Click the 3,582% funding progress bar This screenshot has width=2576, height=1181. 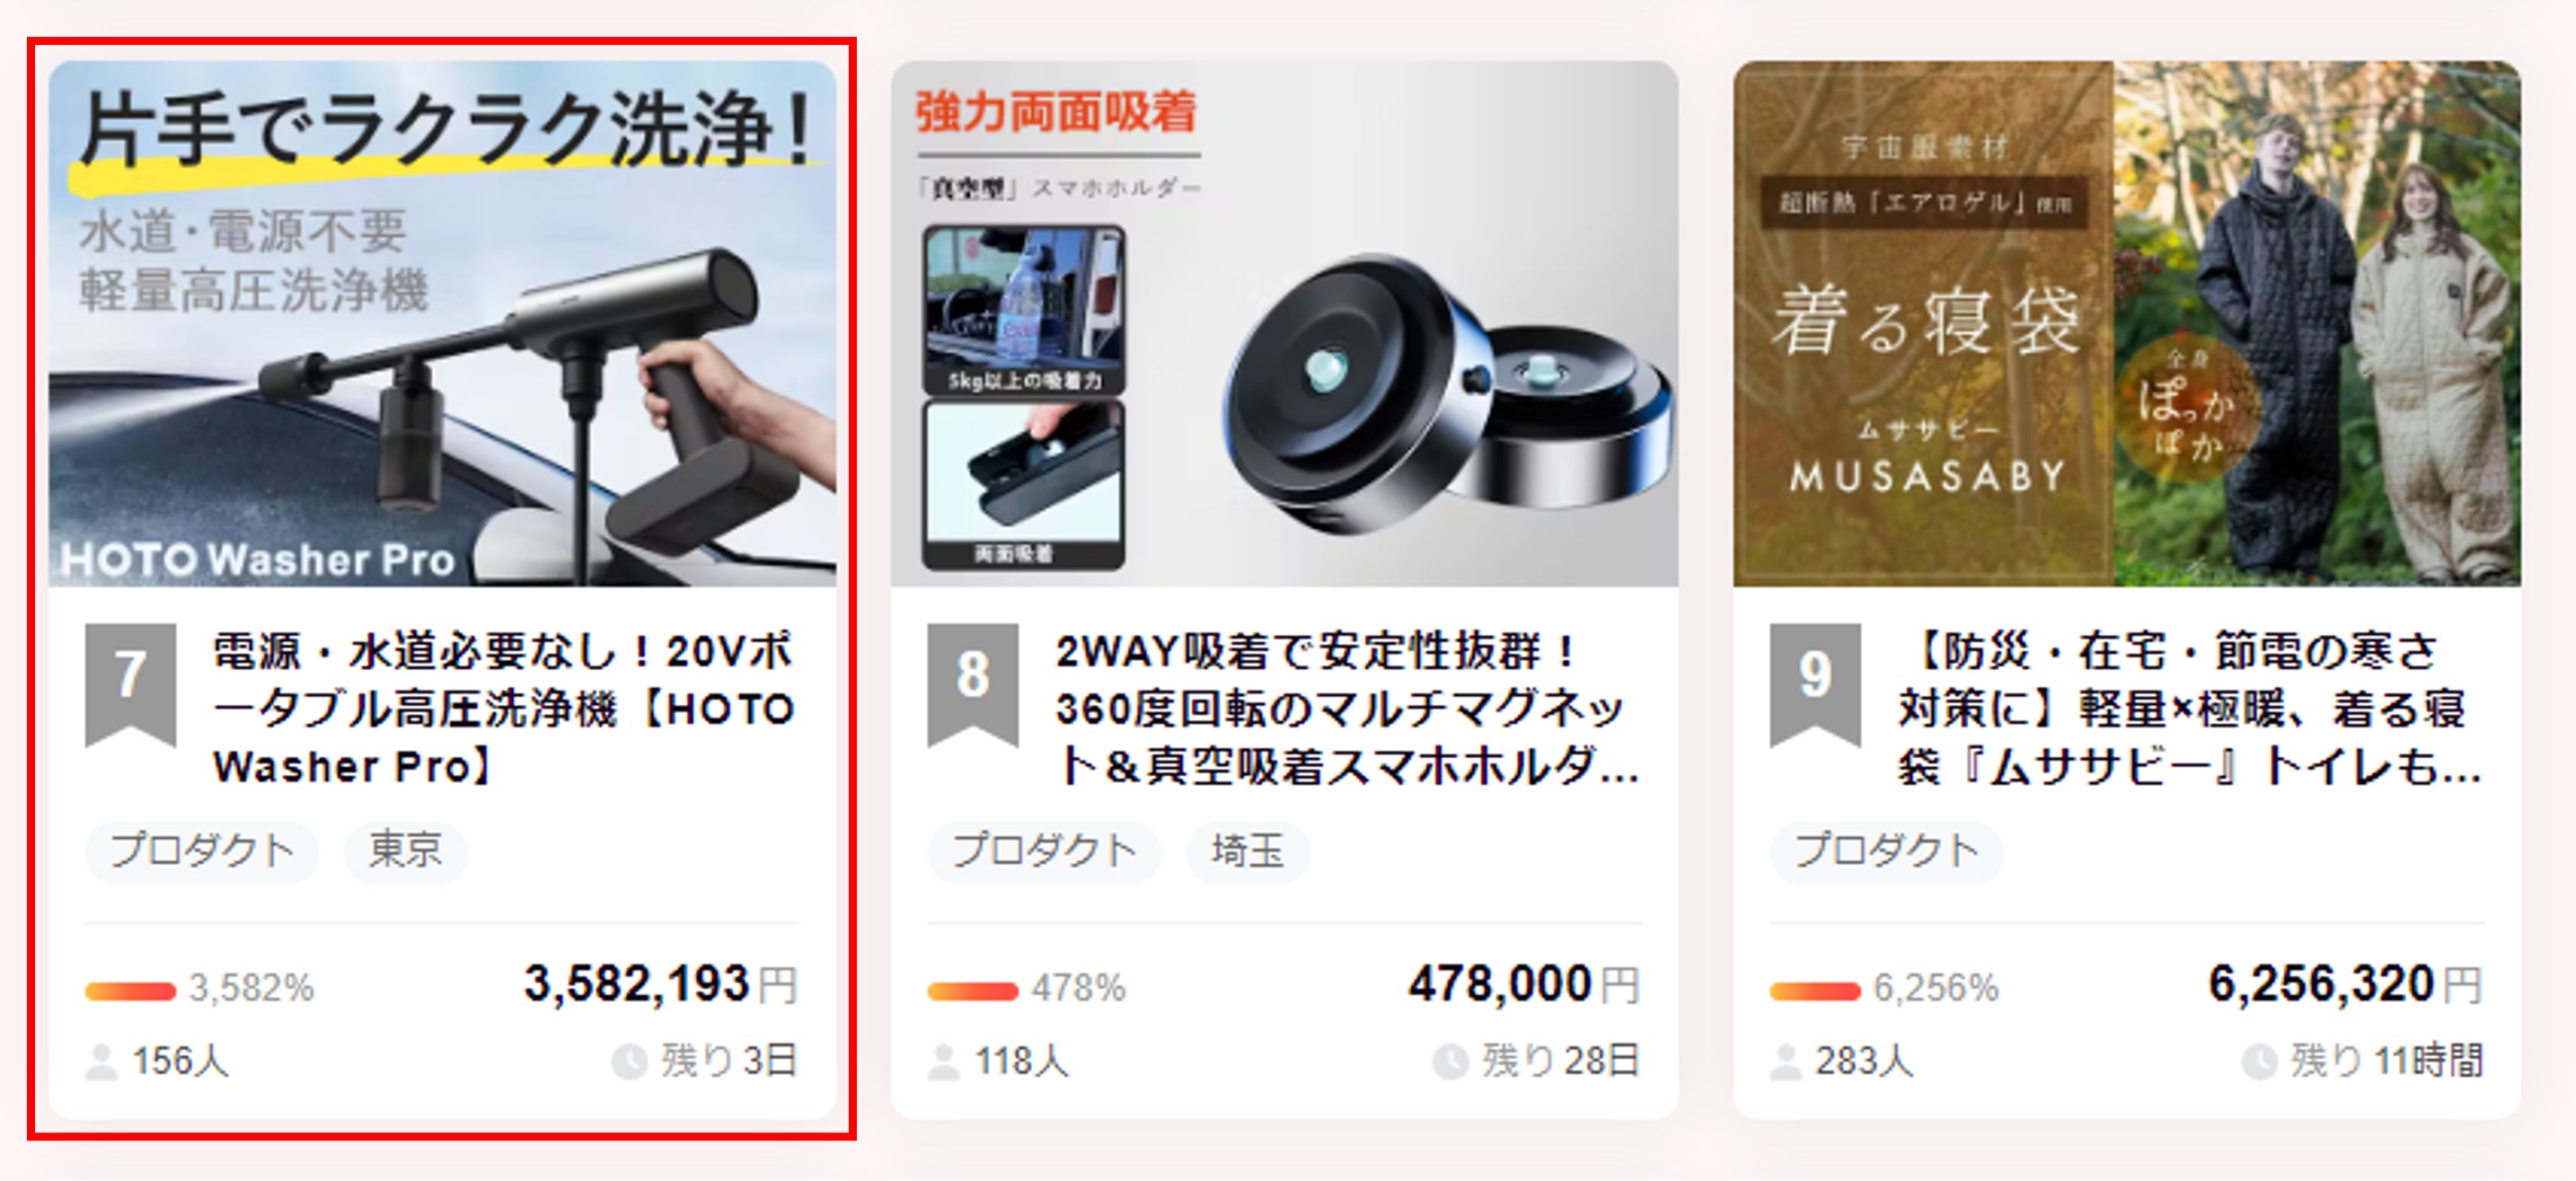coord(130,991)
